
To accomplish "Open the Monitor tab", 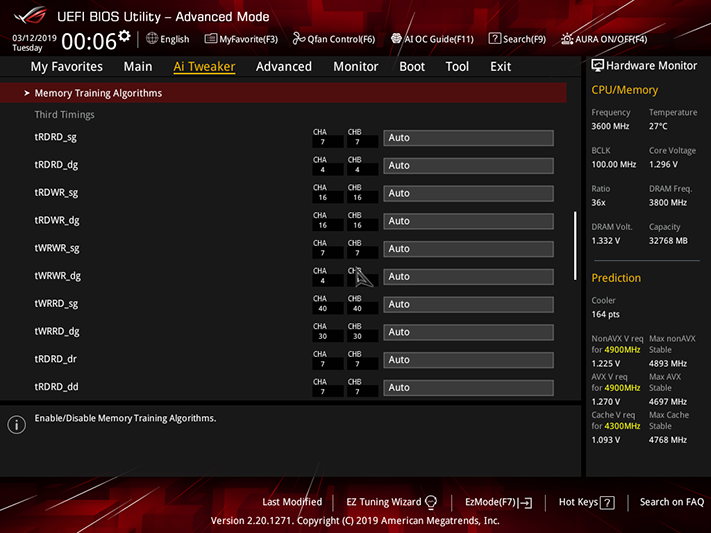I will 356,67.
